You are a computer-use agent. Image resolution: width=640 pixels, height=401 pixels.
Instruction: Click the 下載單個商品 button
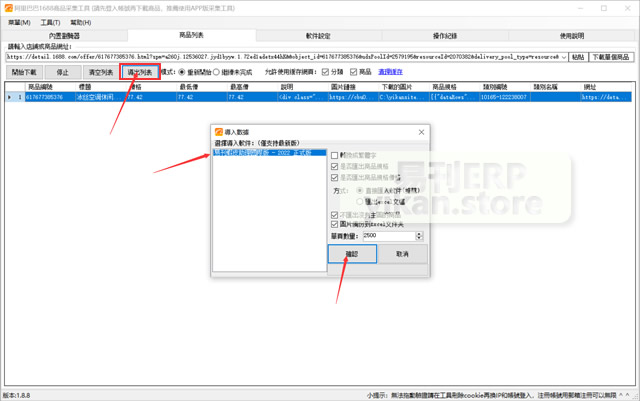(612, 57)
